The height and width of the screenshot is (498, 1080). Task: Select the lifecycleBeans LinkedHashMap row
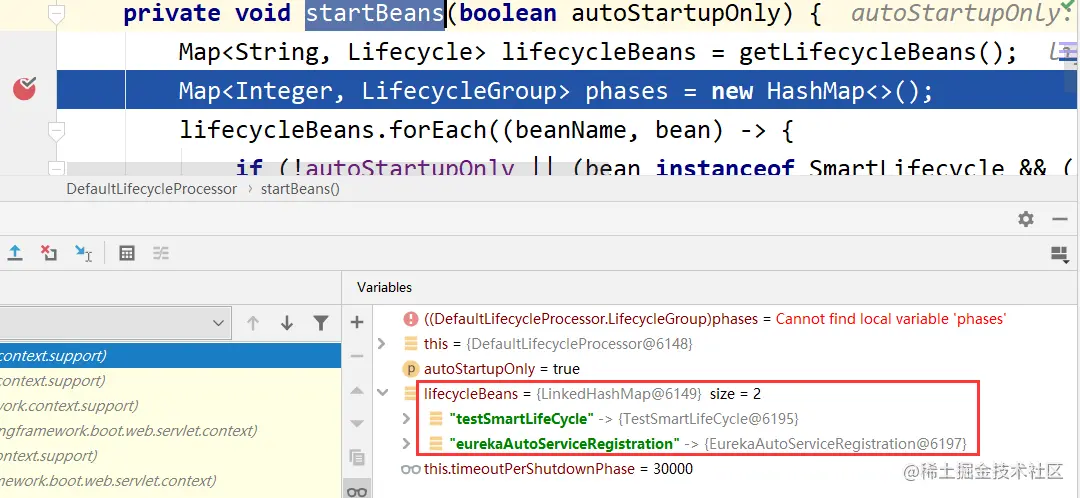(725, 394)
